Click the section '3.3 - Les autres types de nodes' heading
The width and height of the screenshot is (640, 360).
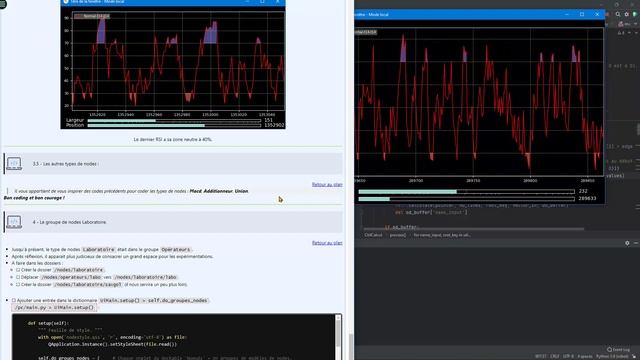point(66,164)
